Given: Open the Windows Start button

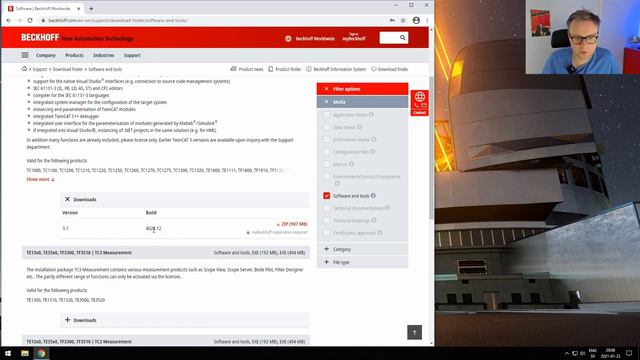Looking at the screenshot, I should point(8,353).
